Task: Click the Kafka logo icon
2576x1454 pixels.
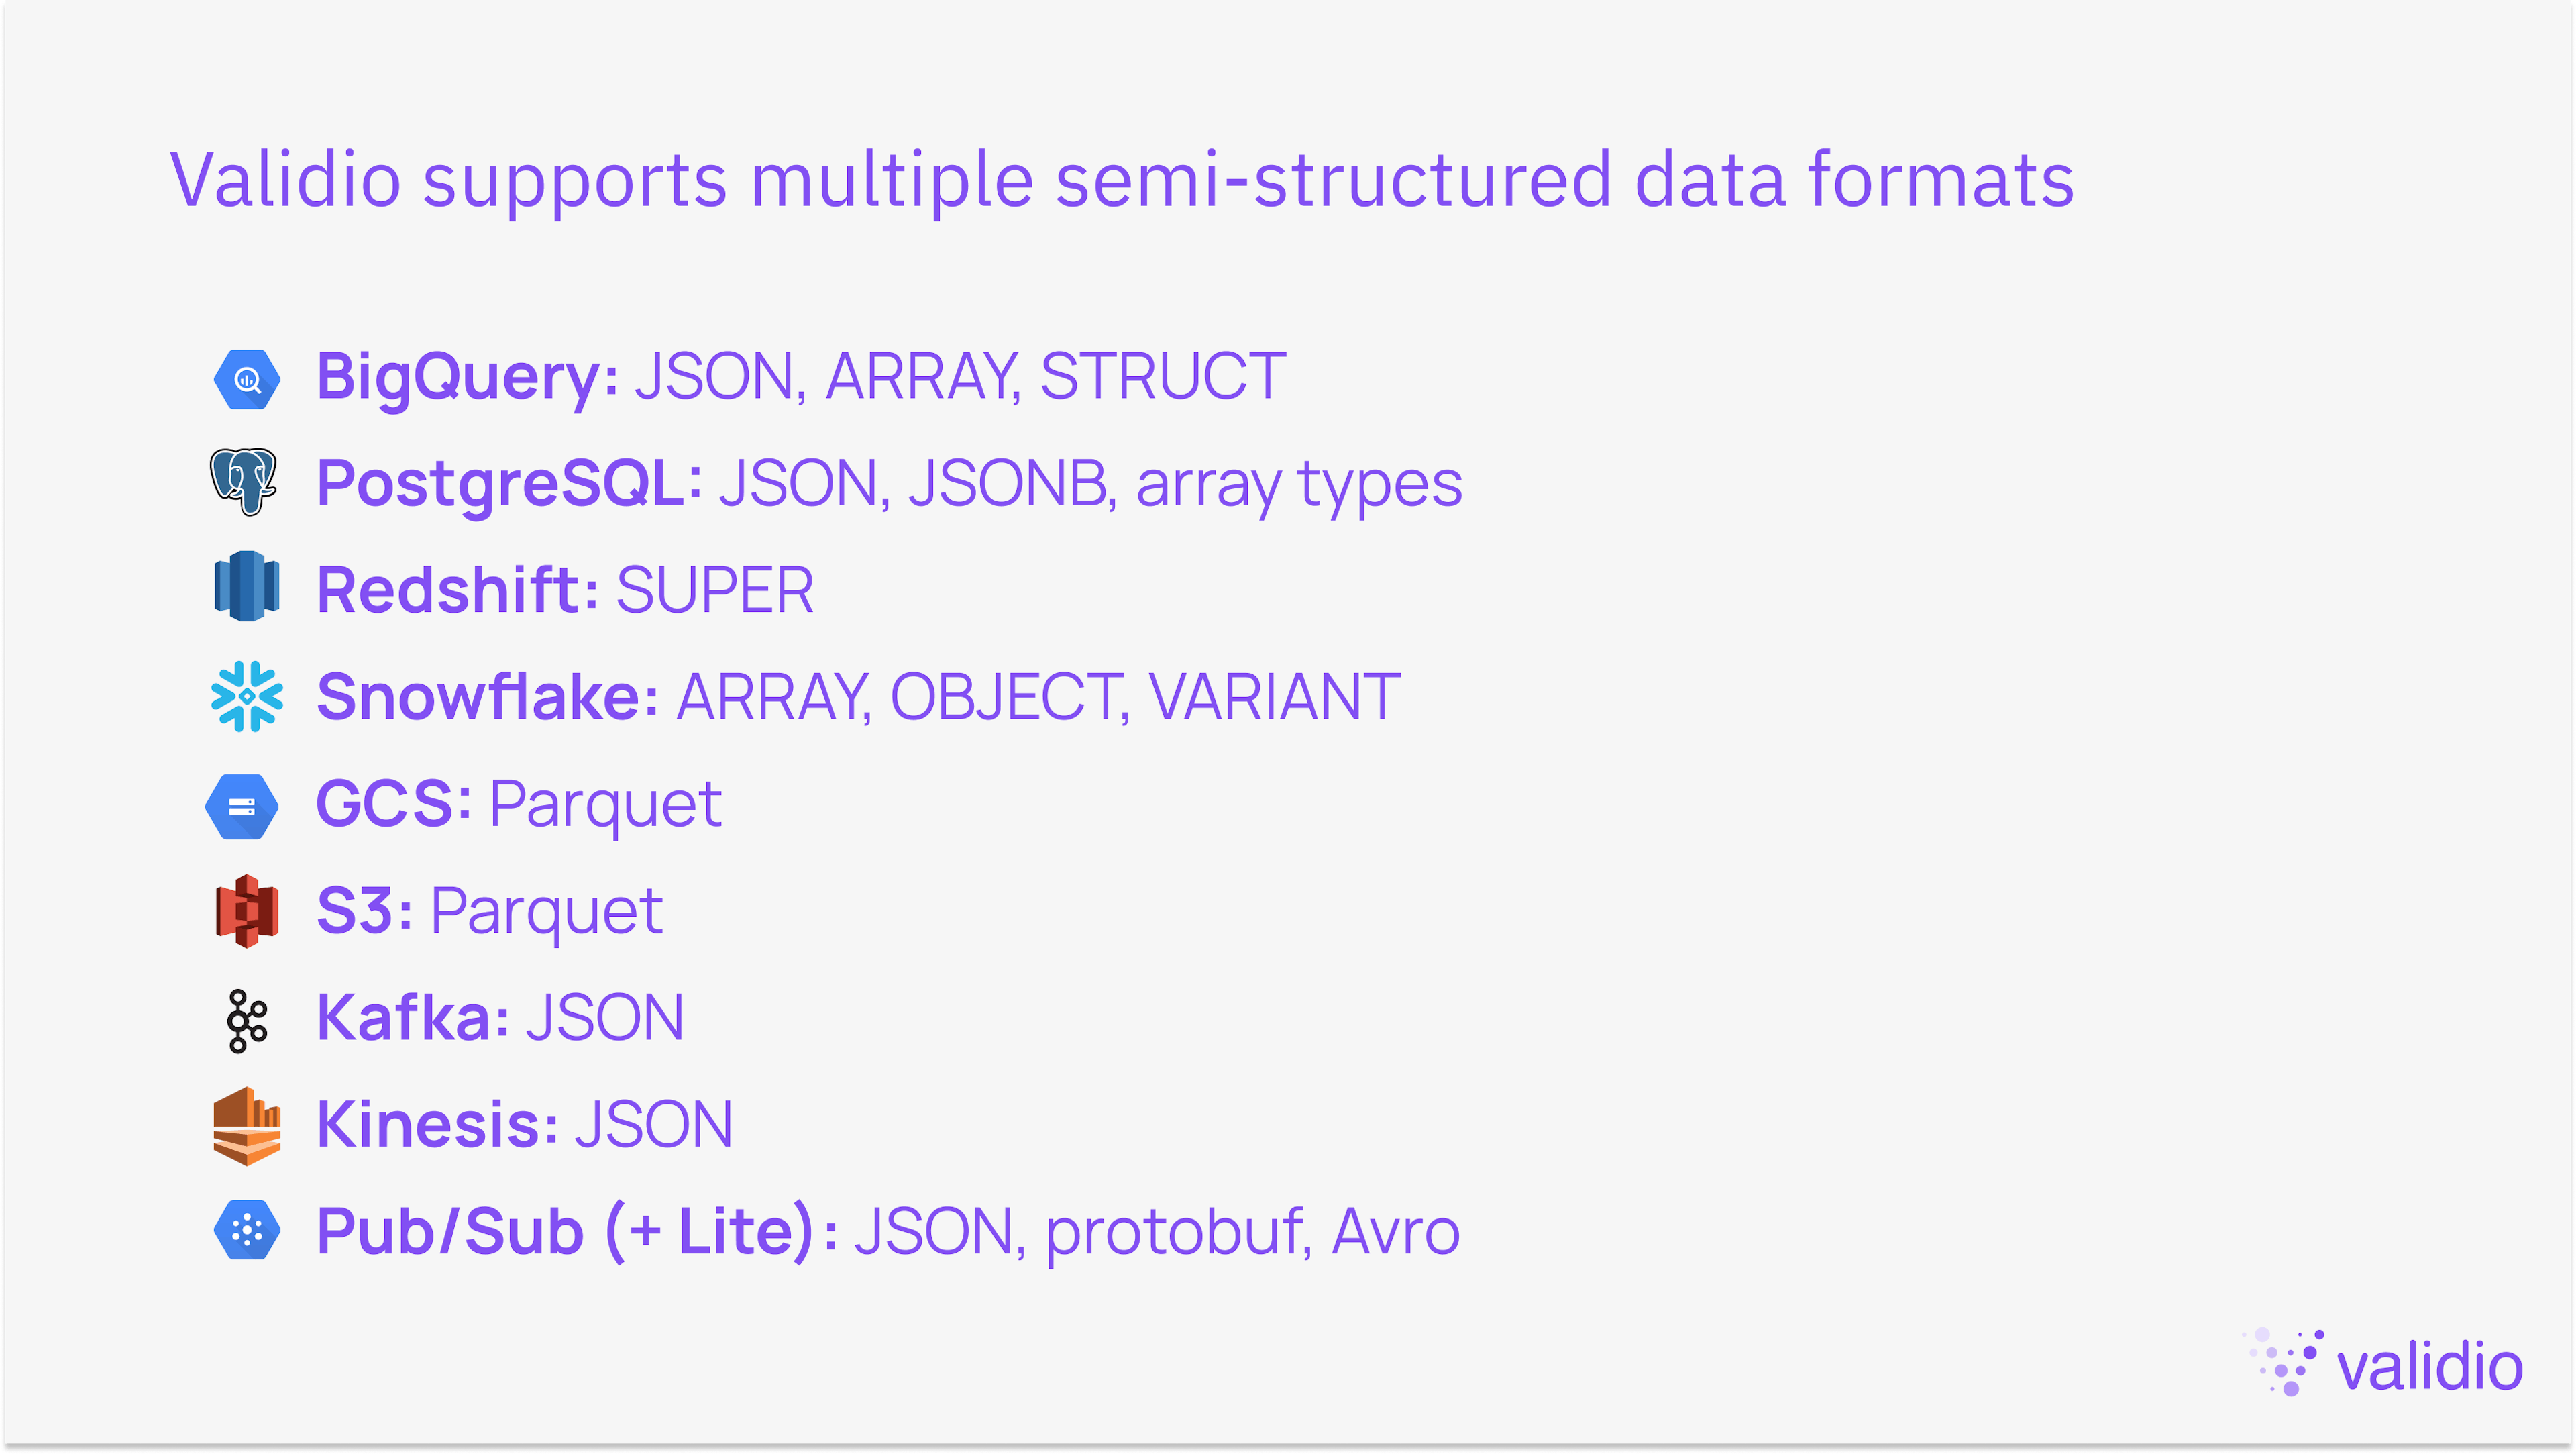Action: 246,1021
